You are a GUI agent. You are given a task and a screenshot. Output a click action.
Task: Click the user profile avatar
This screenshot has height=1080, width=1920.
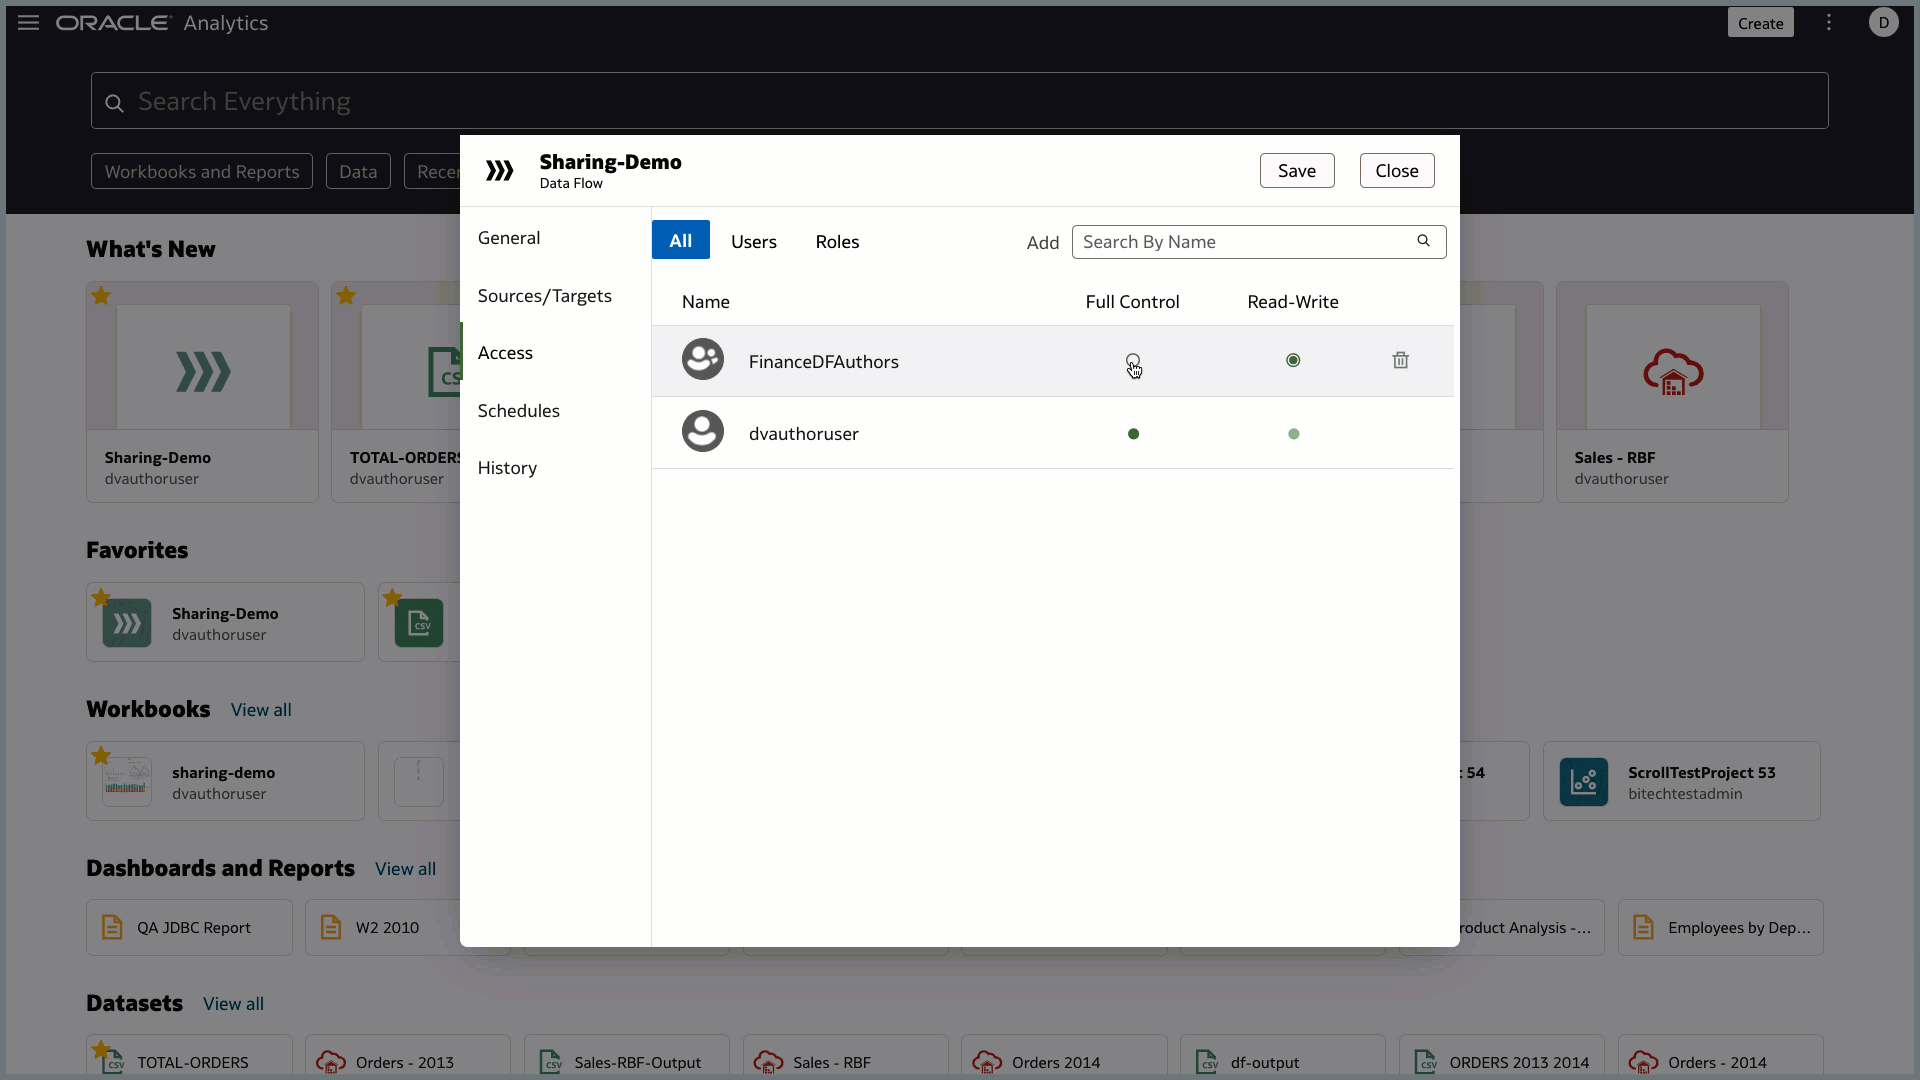tap(1884, 22)
